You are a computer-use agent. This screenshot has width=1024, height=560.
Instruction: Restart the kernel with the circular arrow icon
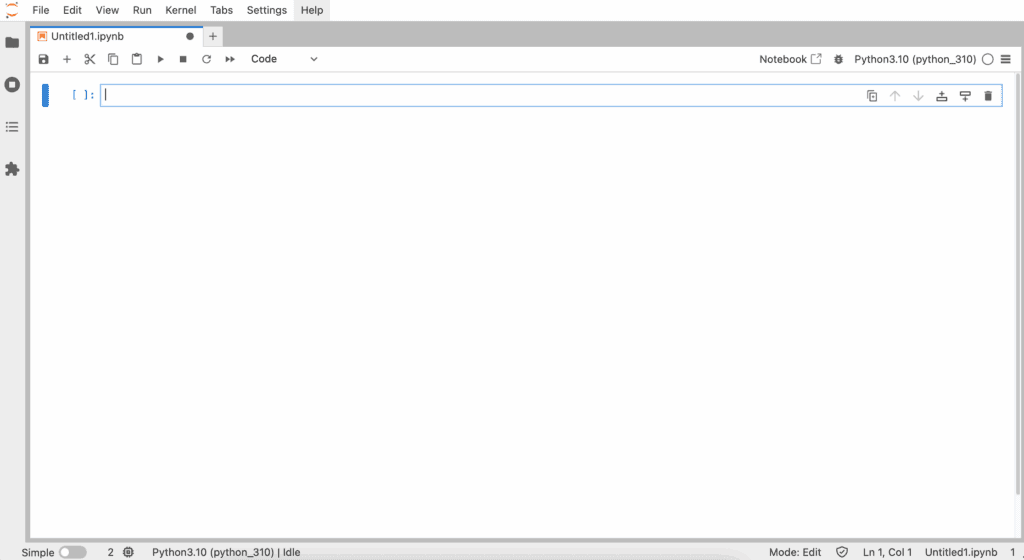[207, 60]
